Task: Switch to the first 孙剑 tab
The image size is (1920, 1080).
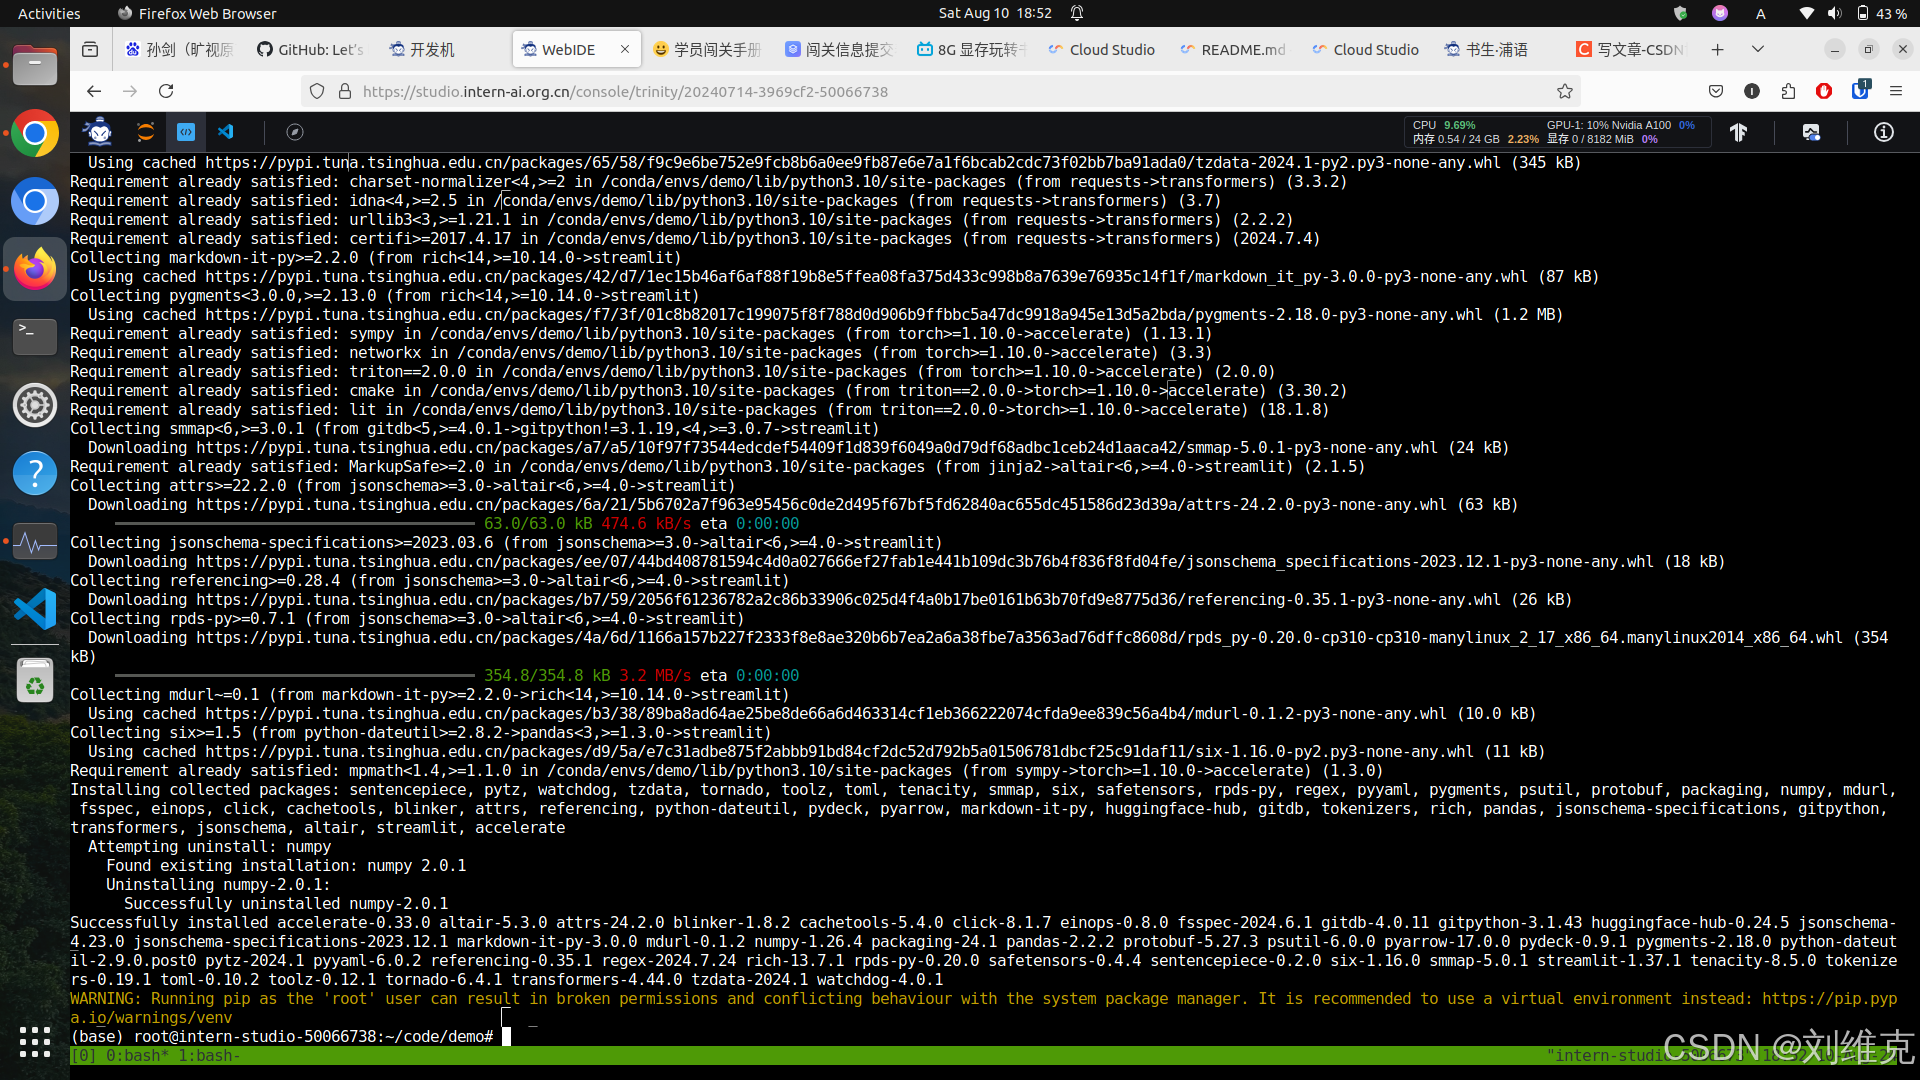Action: pyautogui.click(x=179, y=49)
